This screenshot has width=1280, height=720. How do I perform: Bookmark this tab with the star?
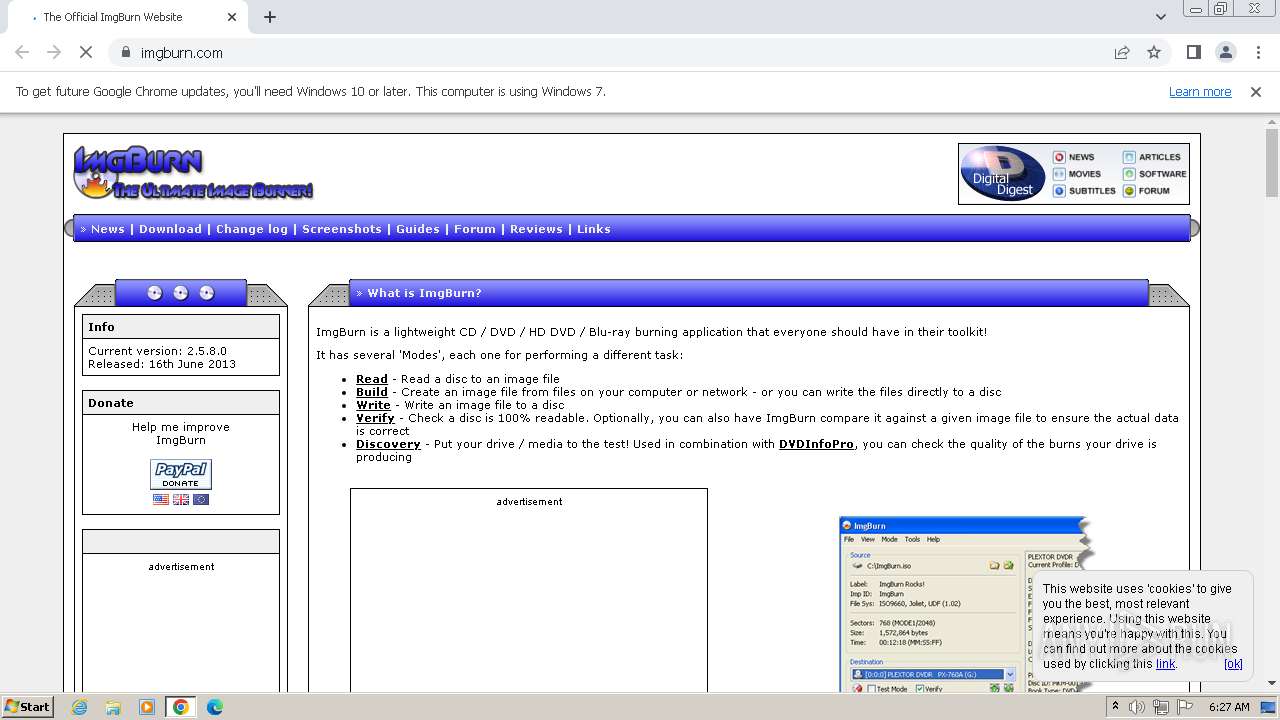(1154, 52)
